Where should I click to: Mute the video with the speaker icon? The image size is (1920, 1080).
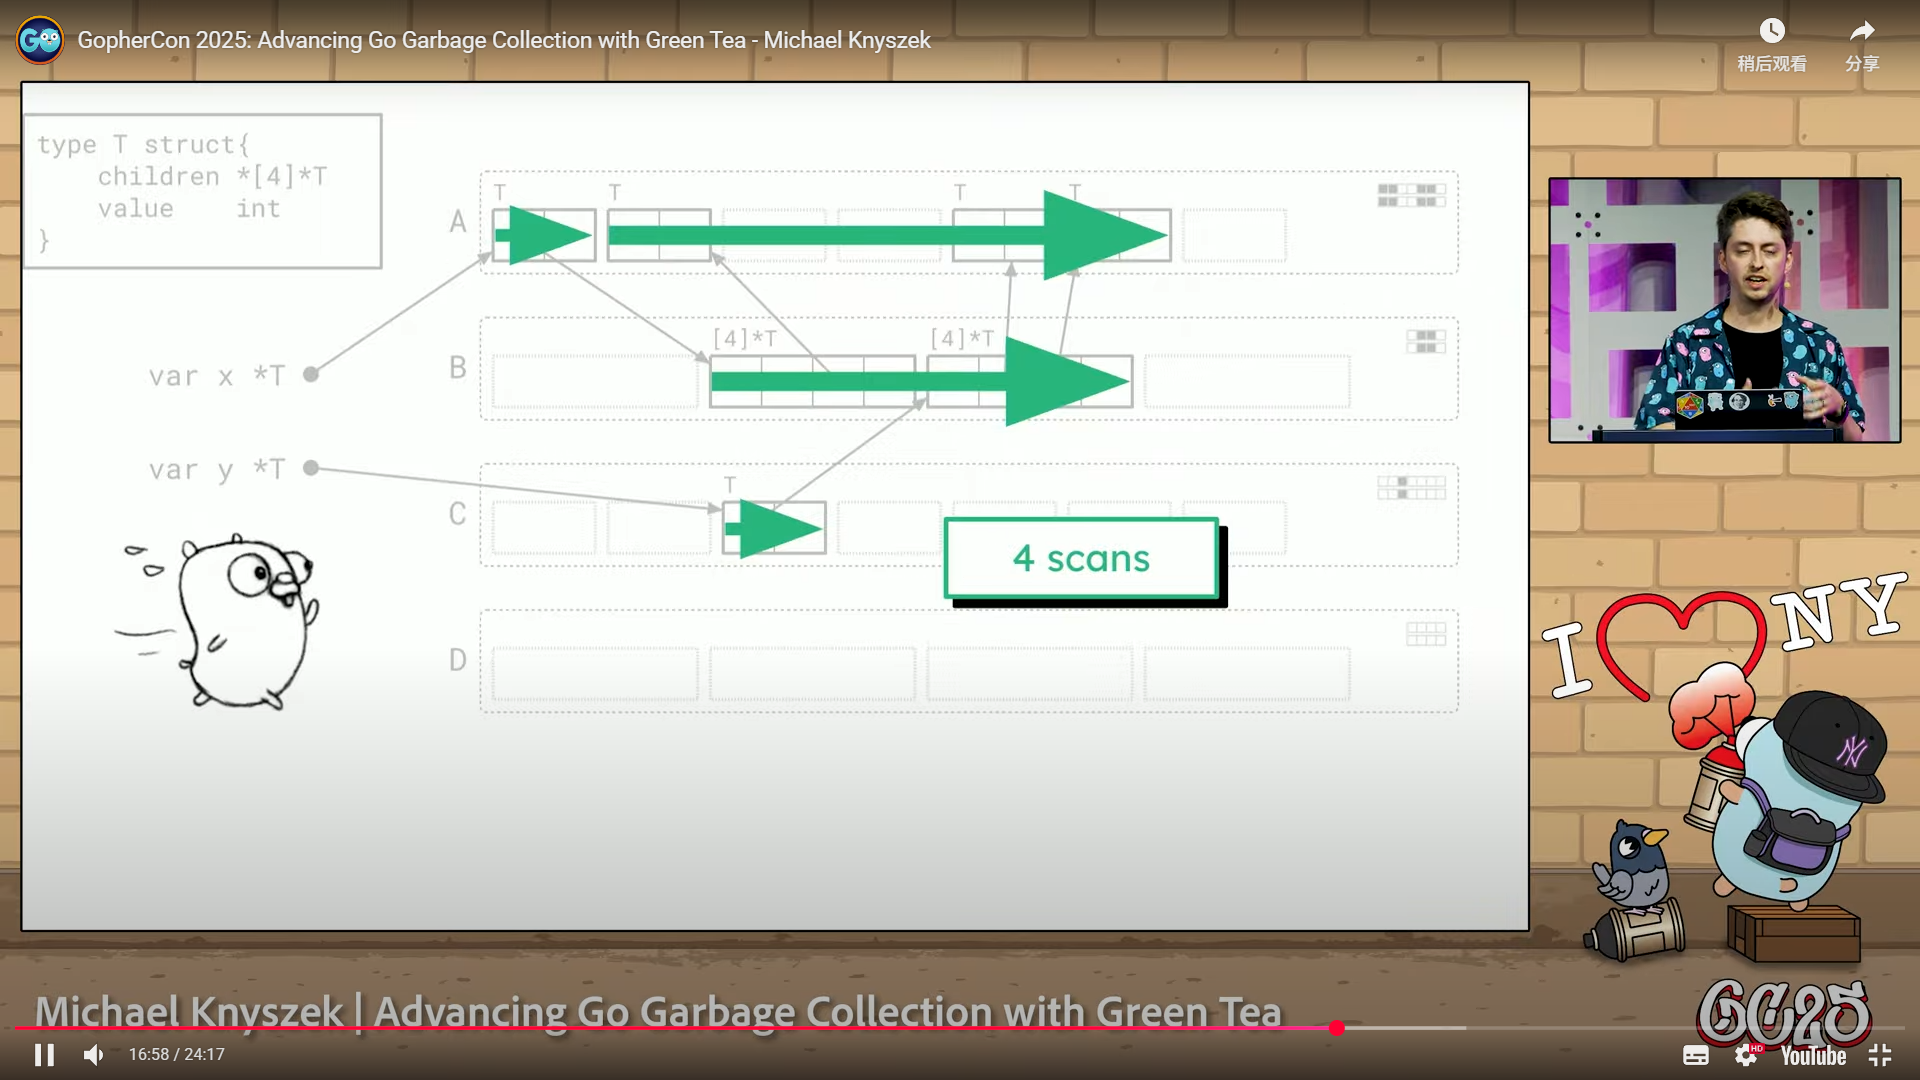tap(94, 1055)
